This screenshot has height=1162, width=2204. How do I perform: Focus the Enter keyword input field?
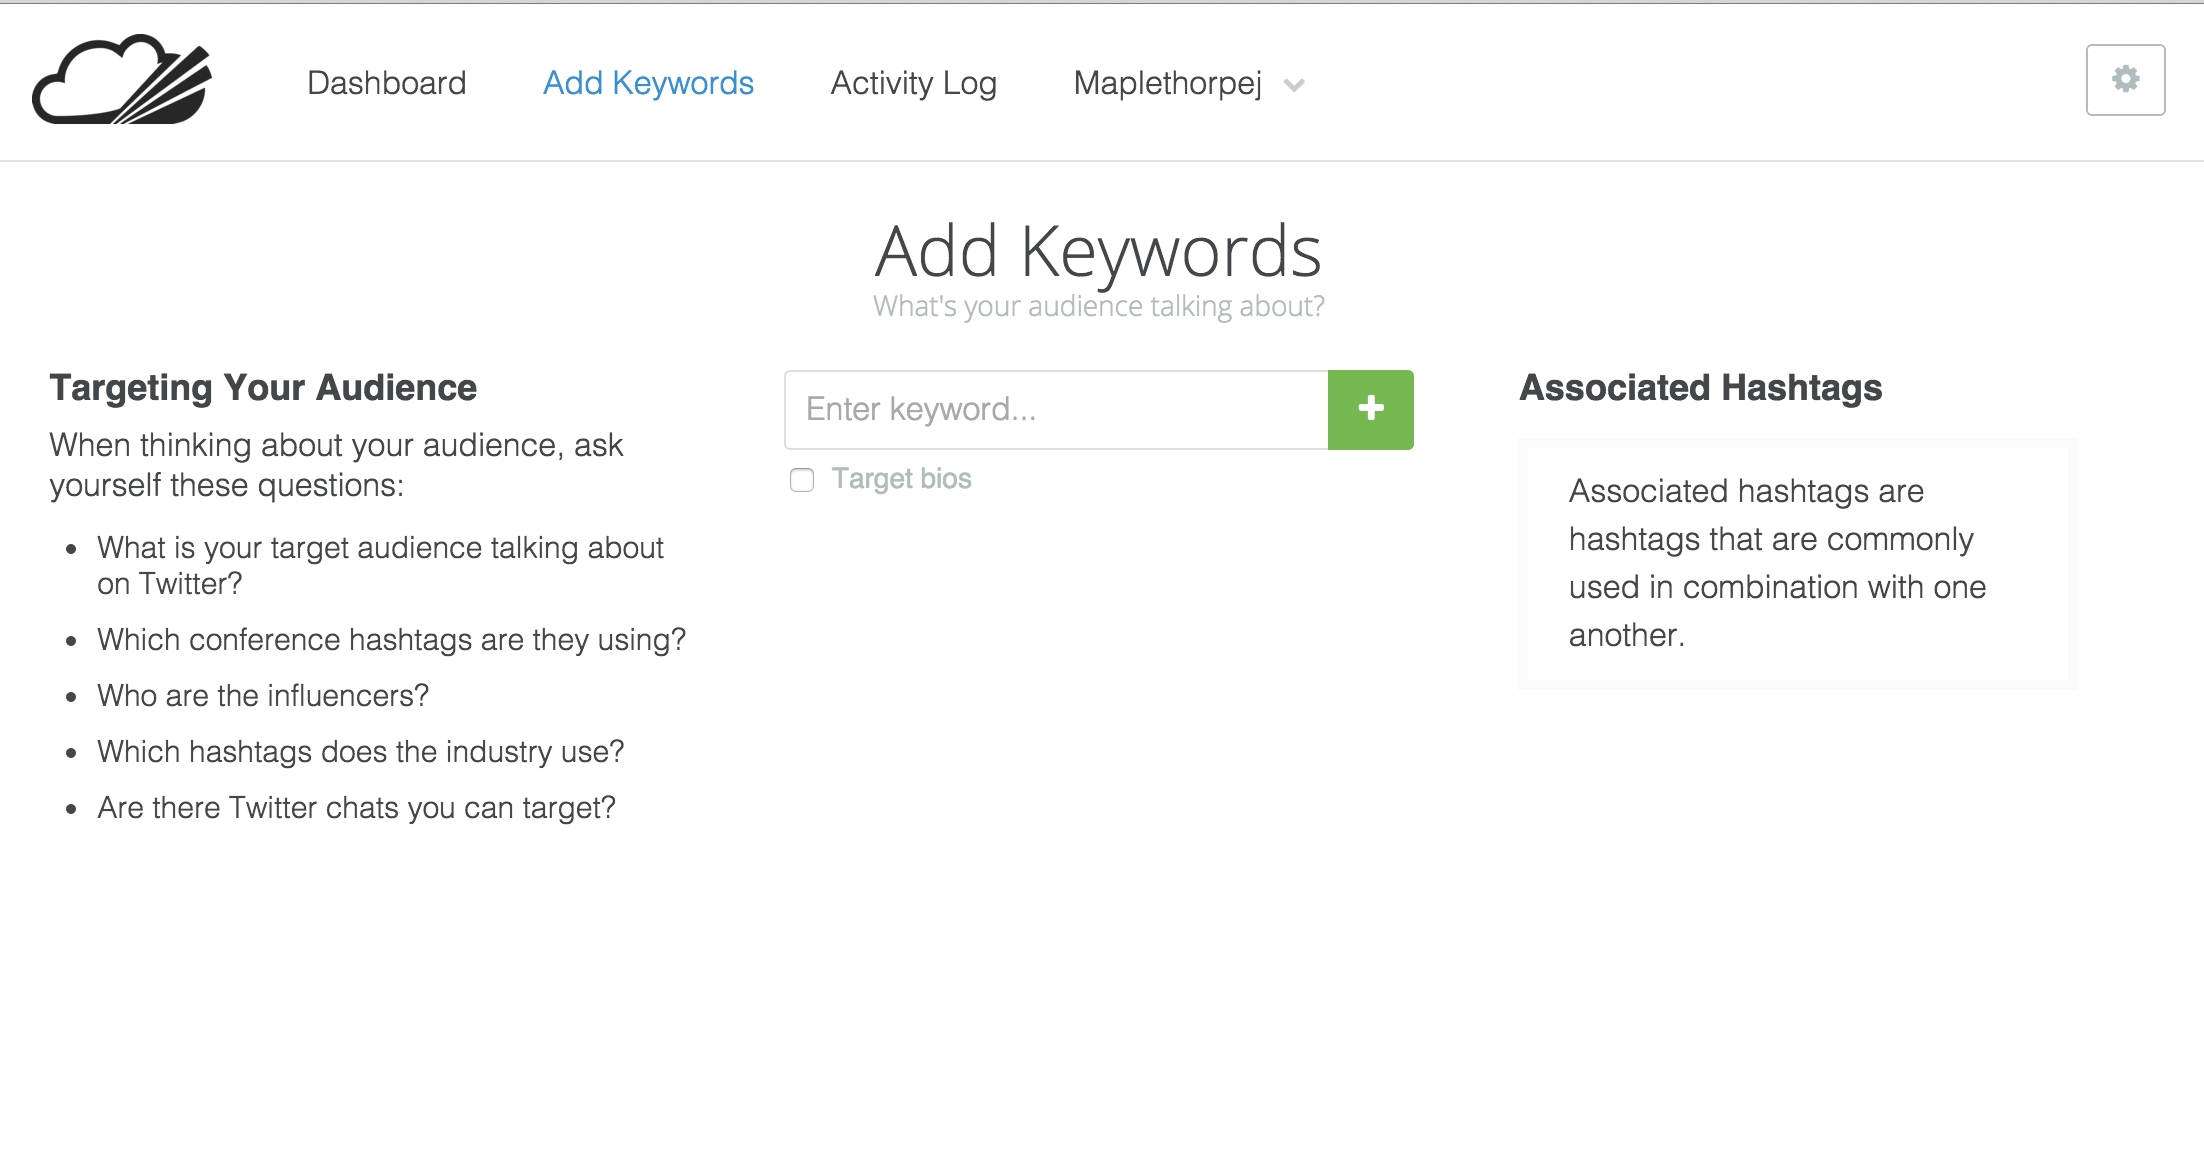[x=1056, y=410]
